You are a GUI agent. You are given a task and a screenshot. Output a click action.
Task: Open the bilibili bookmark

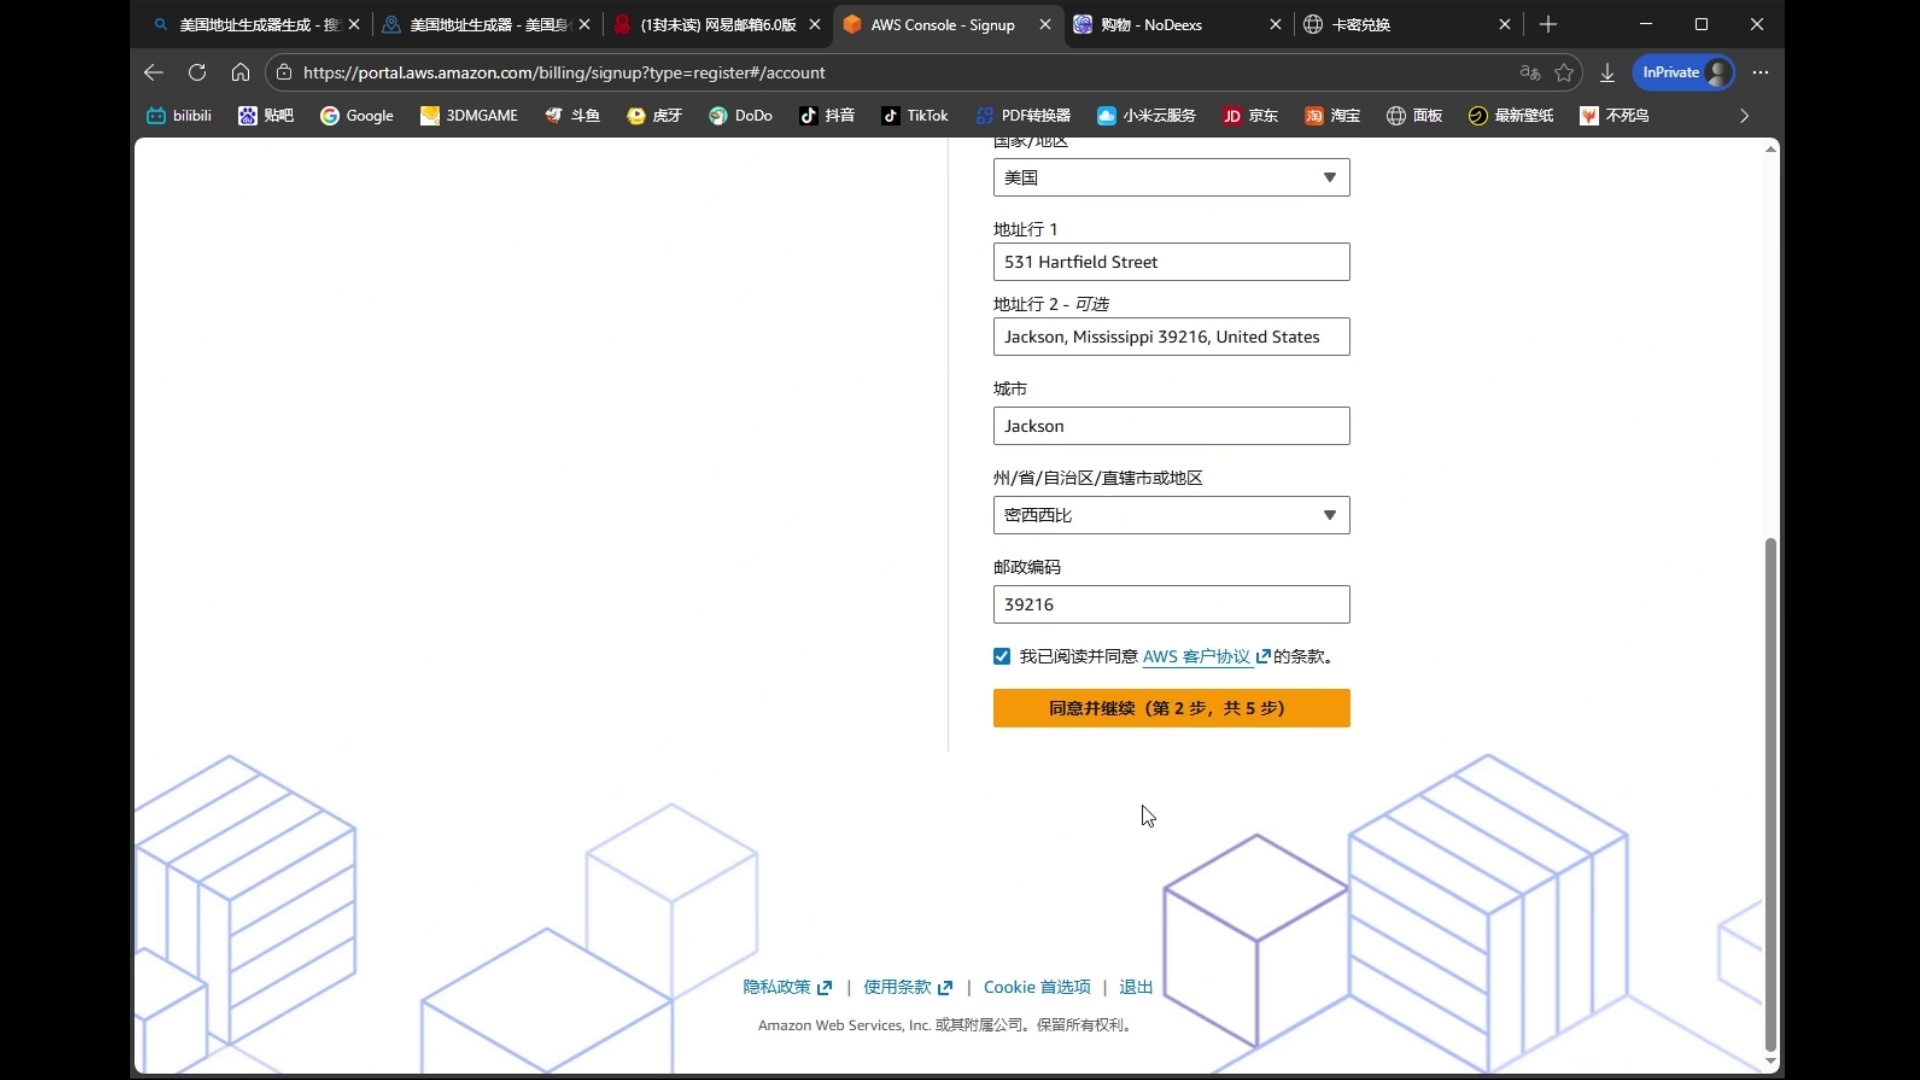pos(179,116)
